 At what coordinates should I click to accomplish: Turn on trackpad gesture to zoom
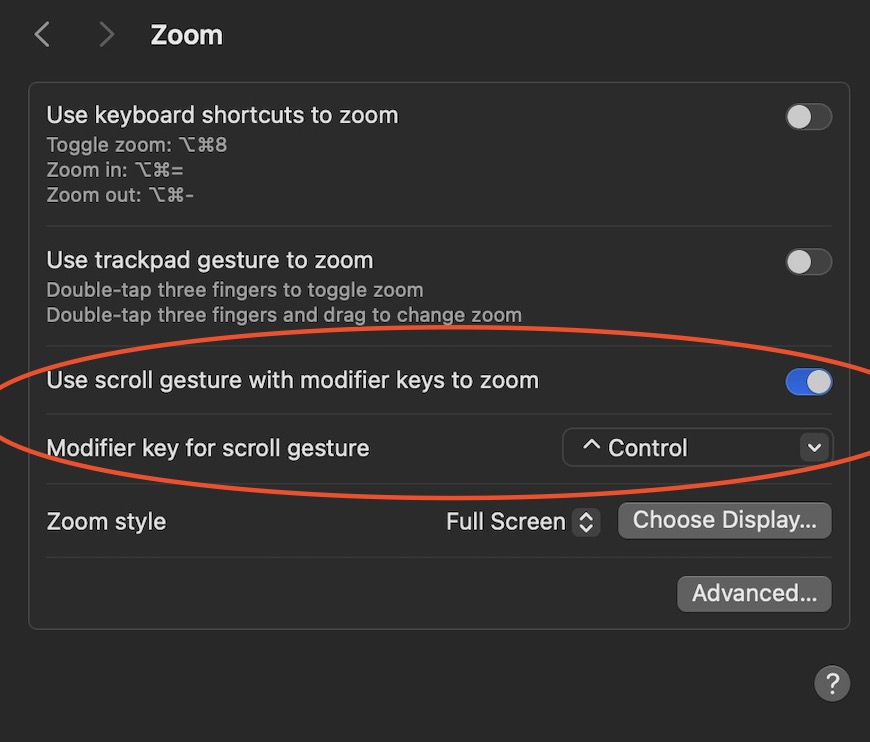coord(808,261)
